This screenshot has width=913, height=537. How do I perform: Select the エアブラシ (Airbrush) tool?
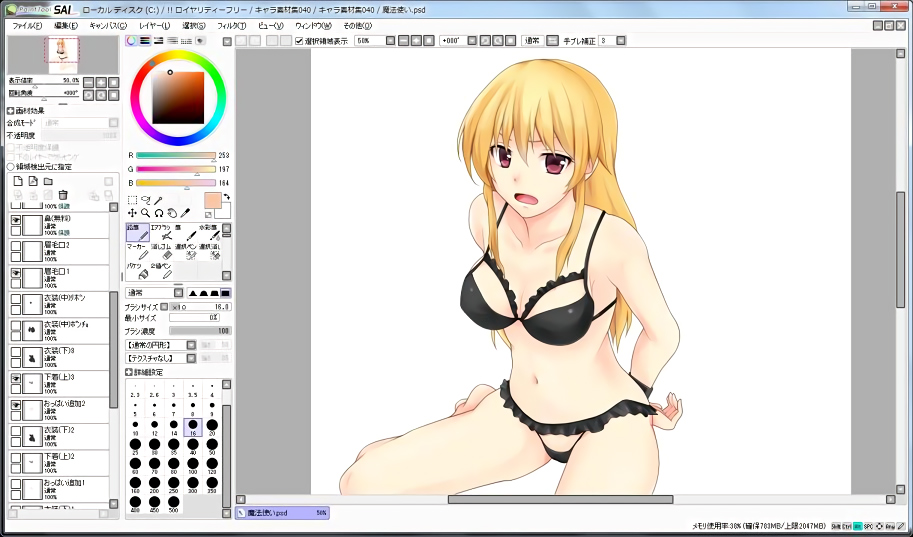(161, 233)
